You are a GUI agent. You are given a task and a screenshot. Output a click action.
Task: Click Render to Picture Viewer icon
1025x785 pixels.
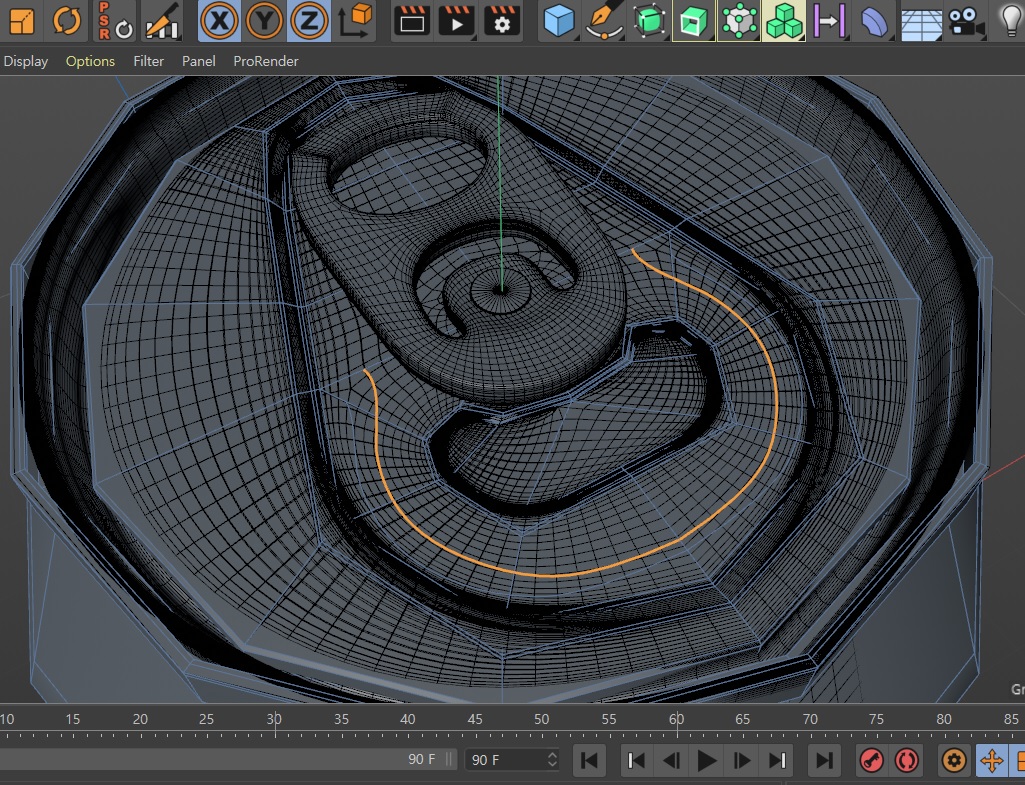[x=456, y=20]
